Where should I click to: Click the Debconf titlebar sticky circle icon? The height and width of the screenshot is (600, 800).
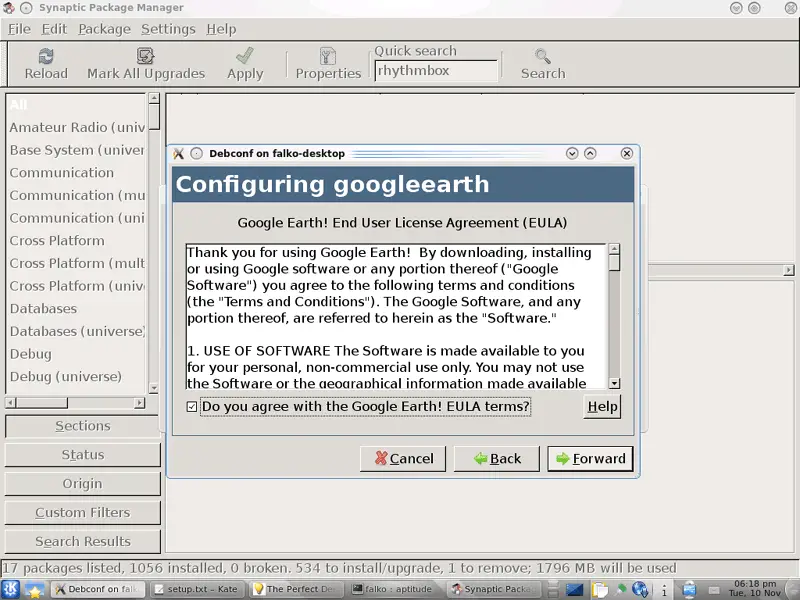point(196,154)
